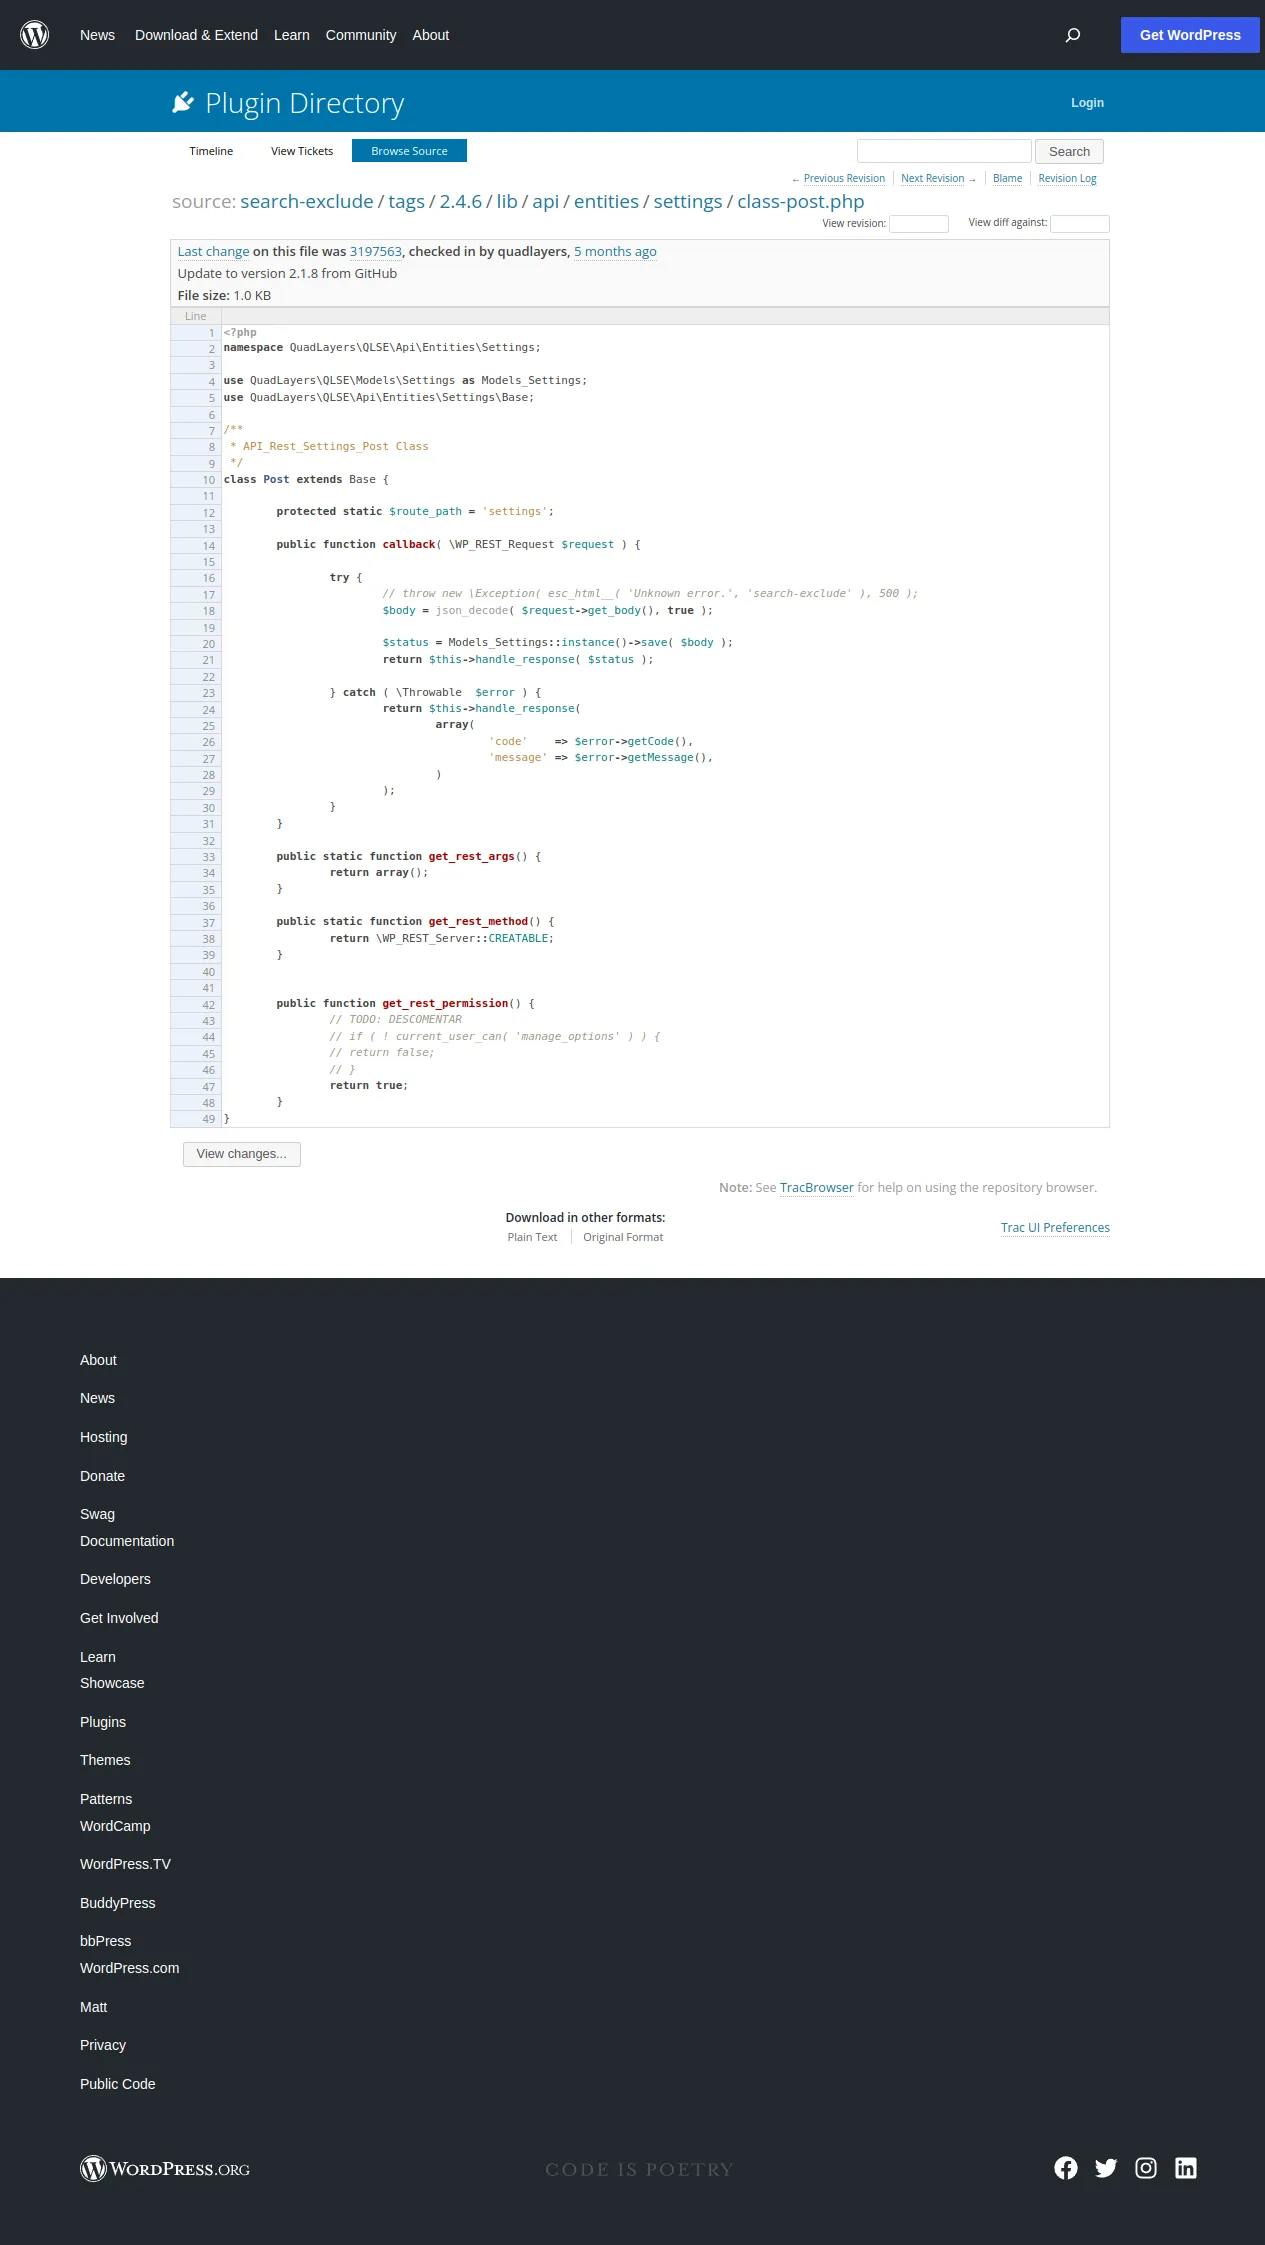Open the LinkedIn icon in the footer
The image size is (1265, 2245).
pyautogui.click(x=1186, y=2167)
